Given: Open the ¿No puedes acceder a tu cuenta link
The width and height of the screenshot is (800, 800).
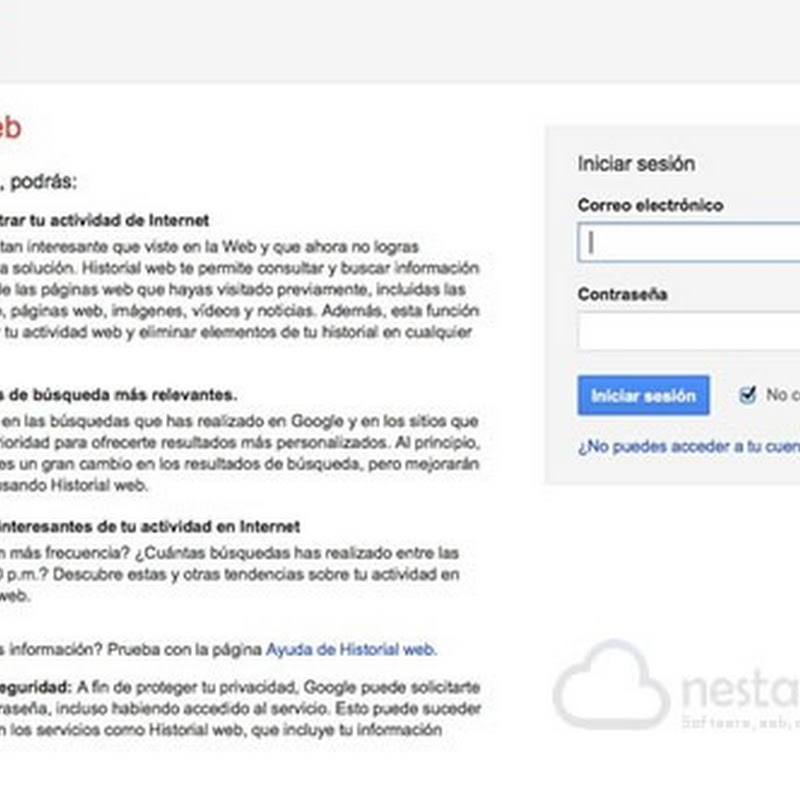Looking at the screenshot, I should (689, 446).
